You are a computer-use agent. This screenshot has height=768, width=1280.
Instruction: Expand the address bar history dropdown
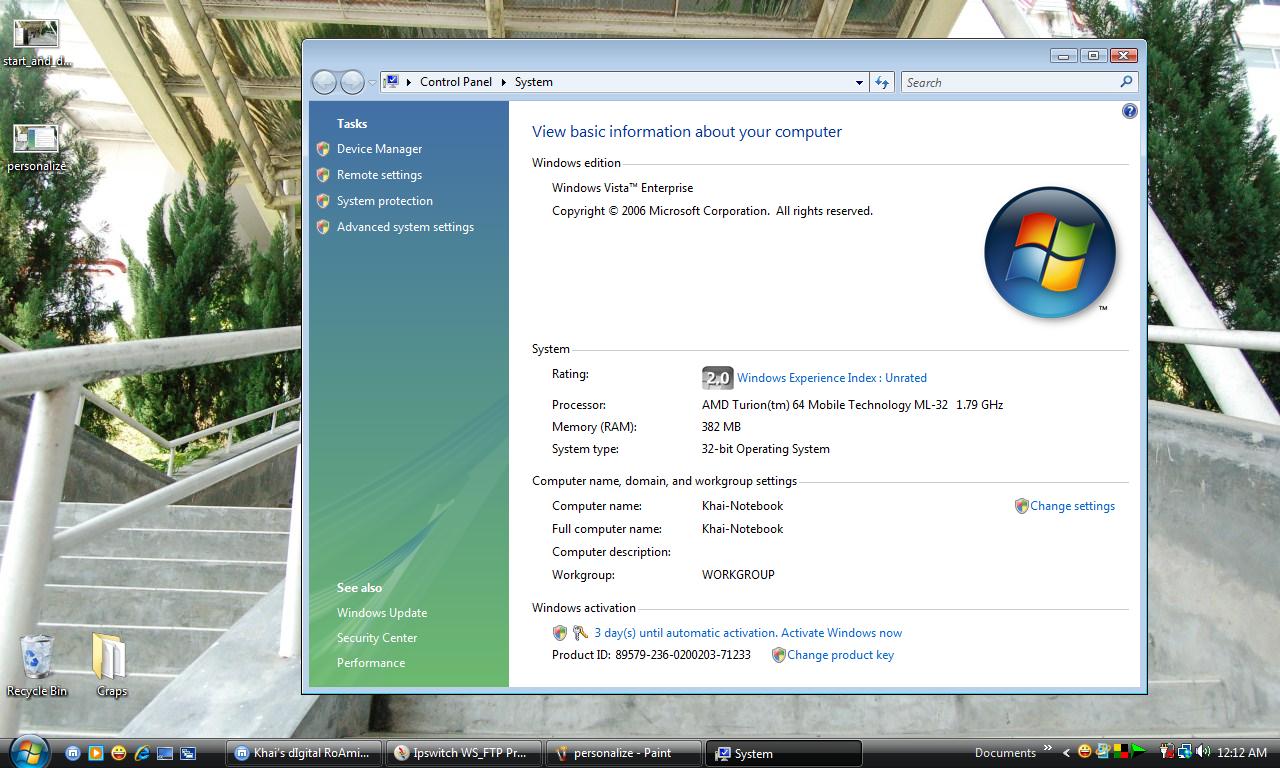pos(859,82)
